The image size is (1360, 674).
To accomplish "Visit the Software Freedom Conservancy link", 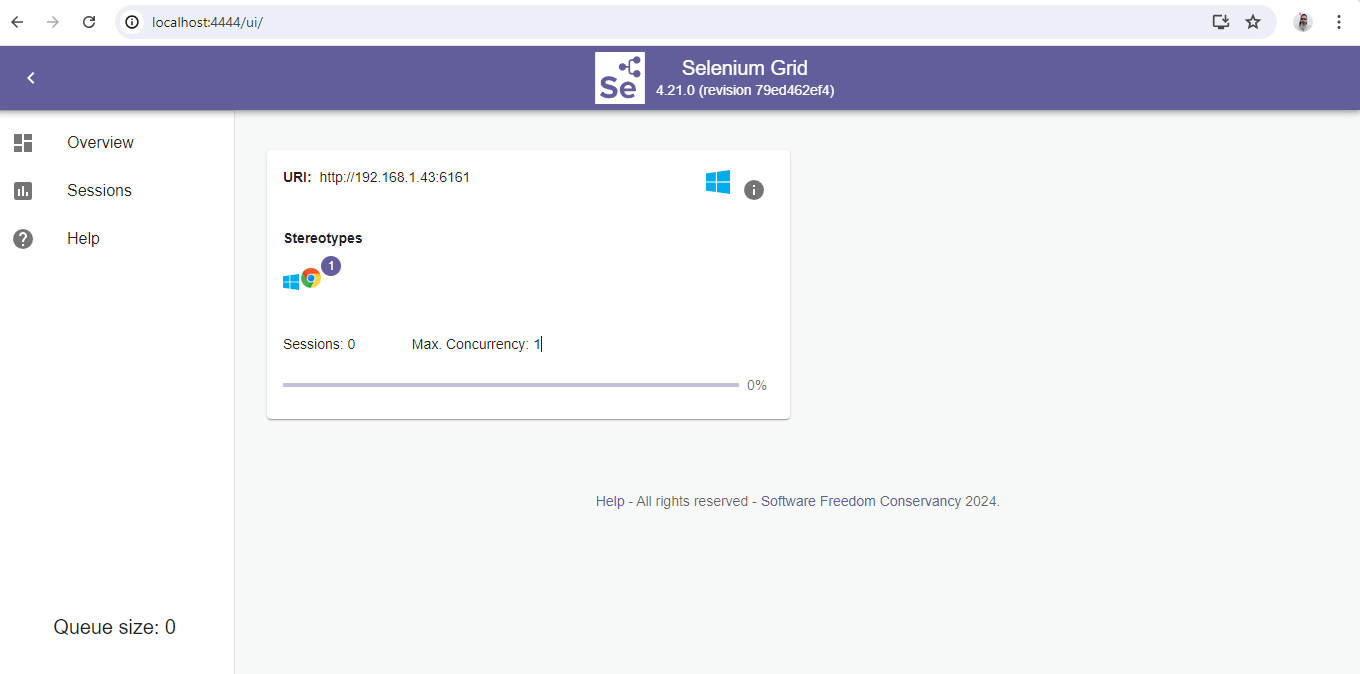I will click(860, 502).
